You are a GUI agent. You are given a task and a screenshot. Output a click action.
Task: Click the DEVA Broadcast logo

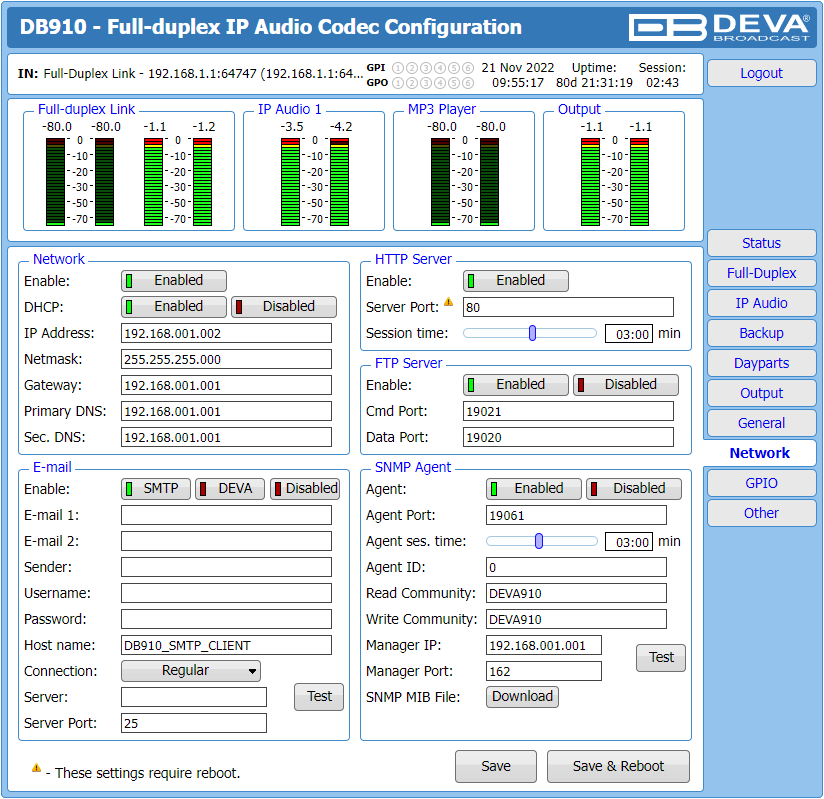[719, 27]
